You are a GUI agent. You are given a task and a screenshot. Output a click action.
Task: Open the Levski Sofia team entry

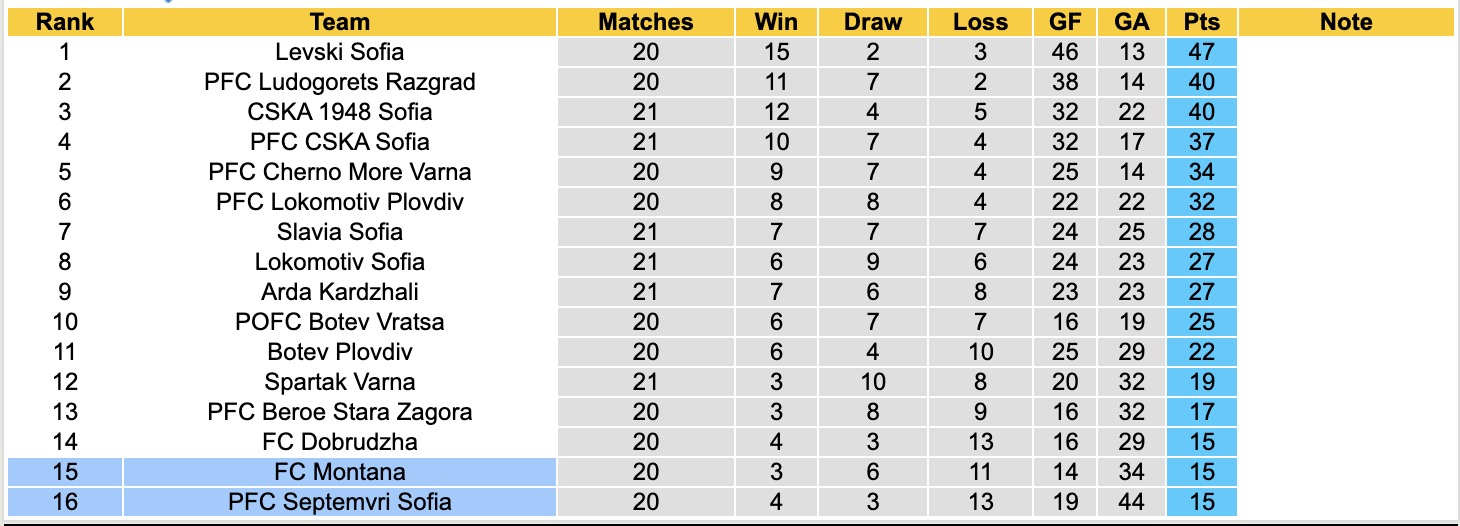[340, 52]
